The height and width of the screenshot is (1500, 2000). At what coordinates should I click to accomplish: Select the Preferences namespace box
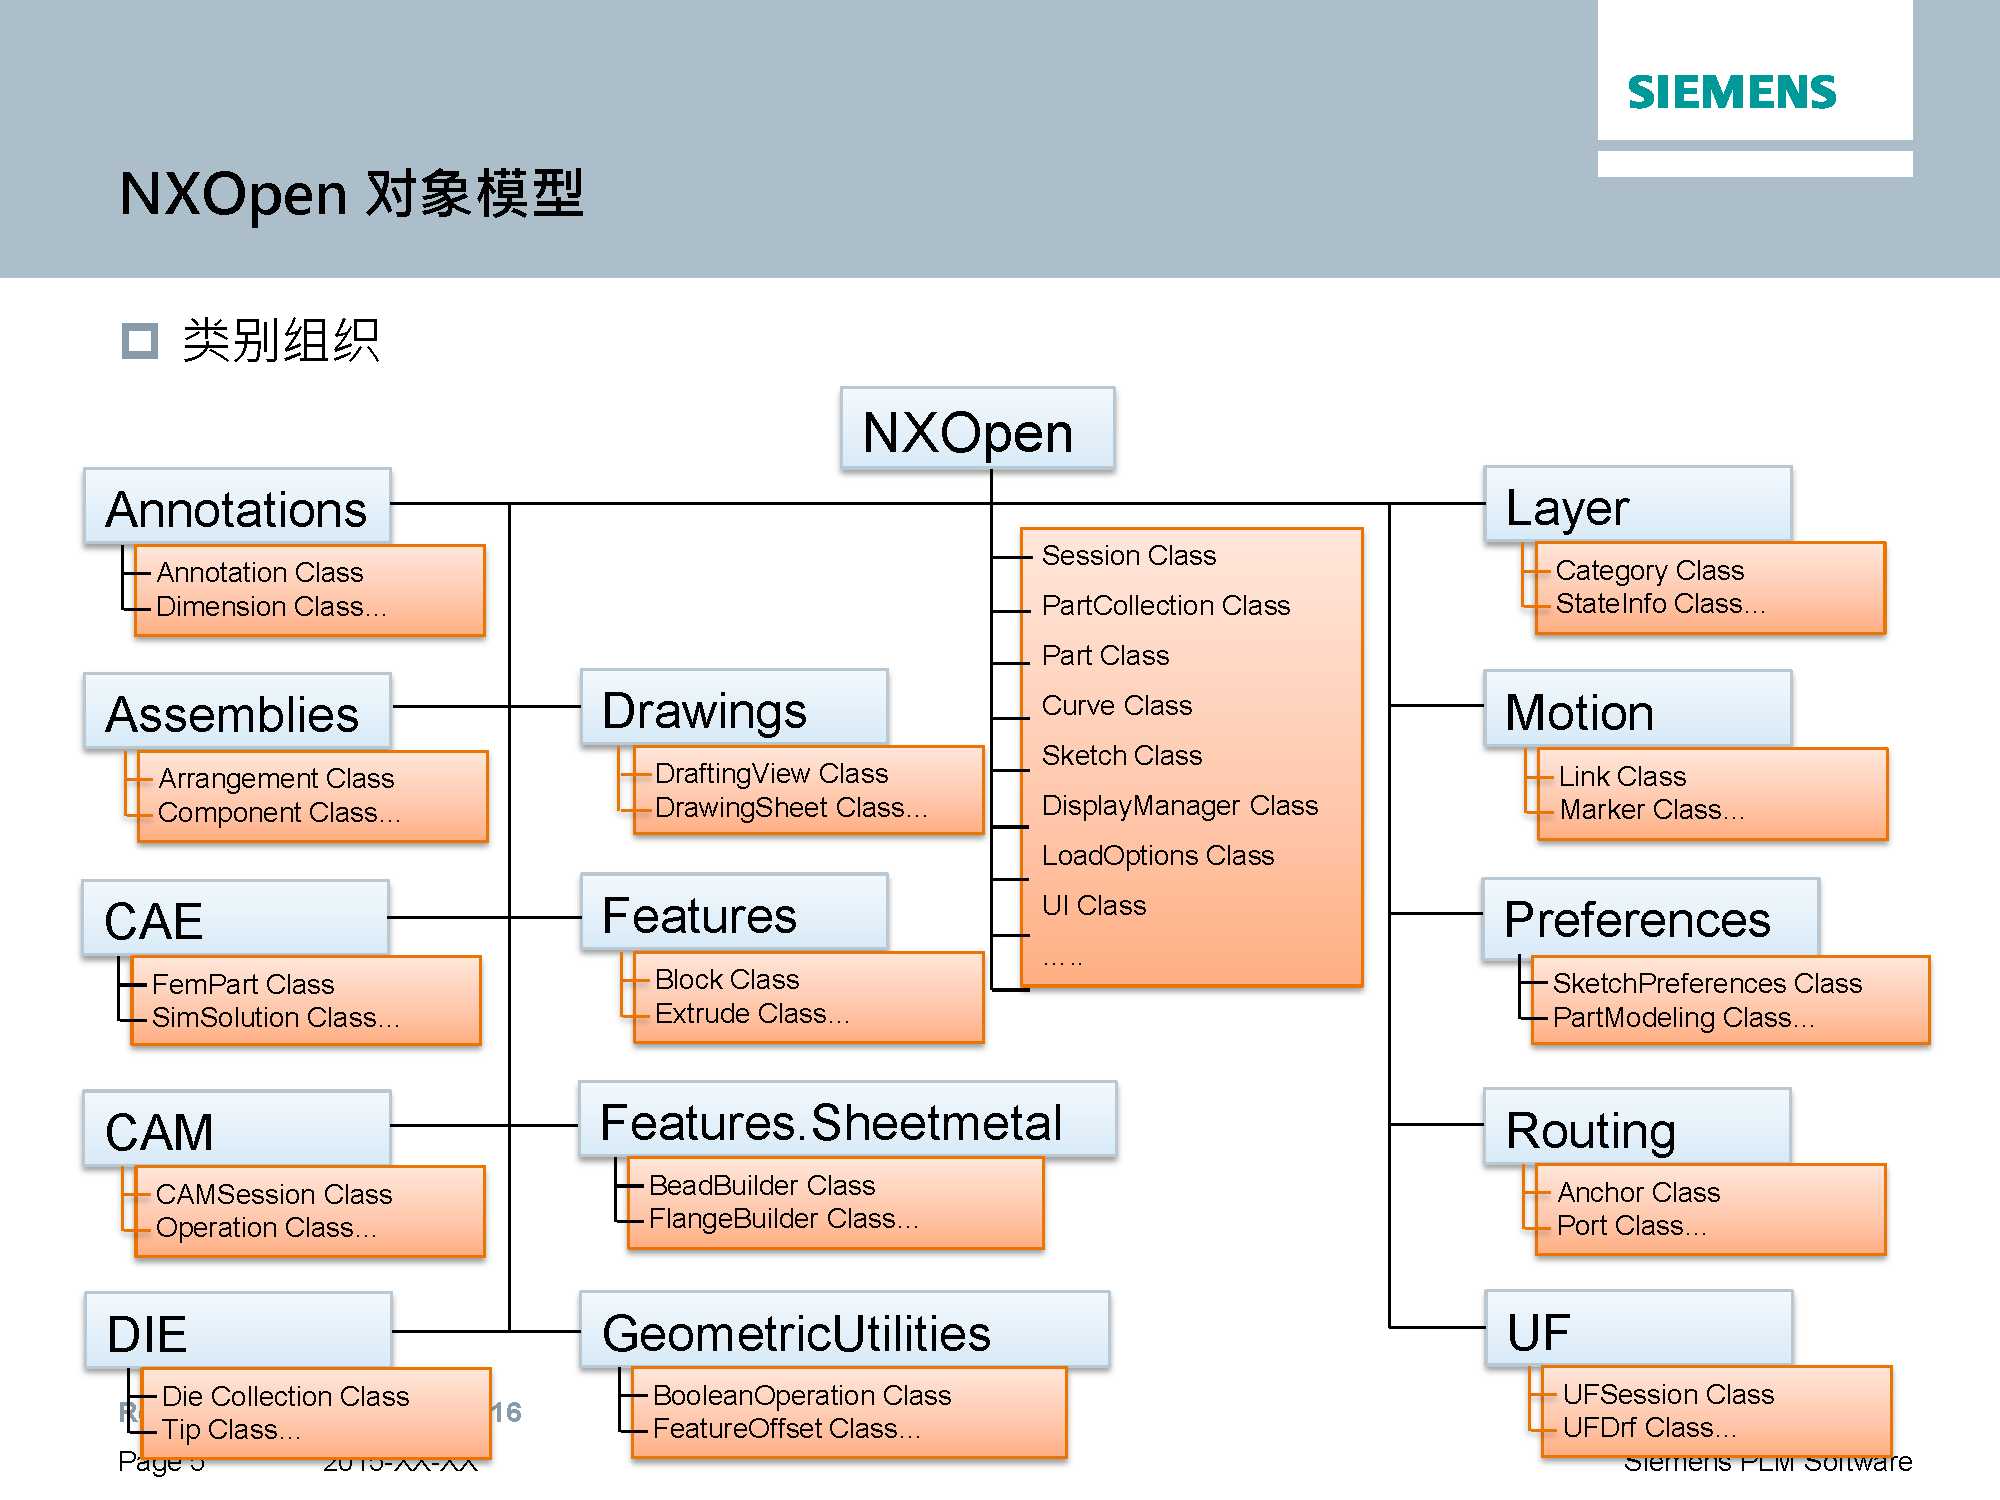(x=1650, y=917)
